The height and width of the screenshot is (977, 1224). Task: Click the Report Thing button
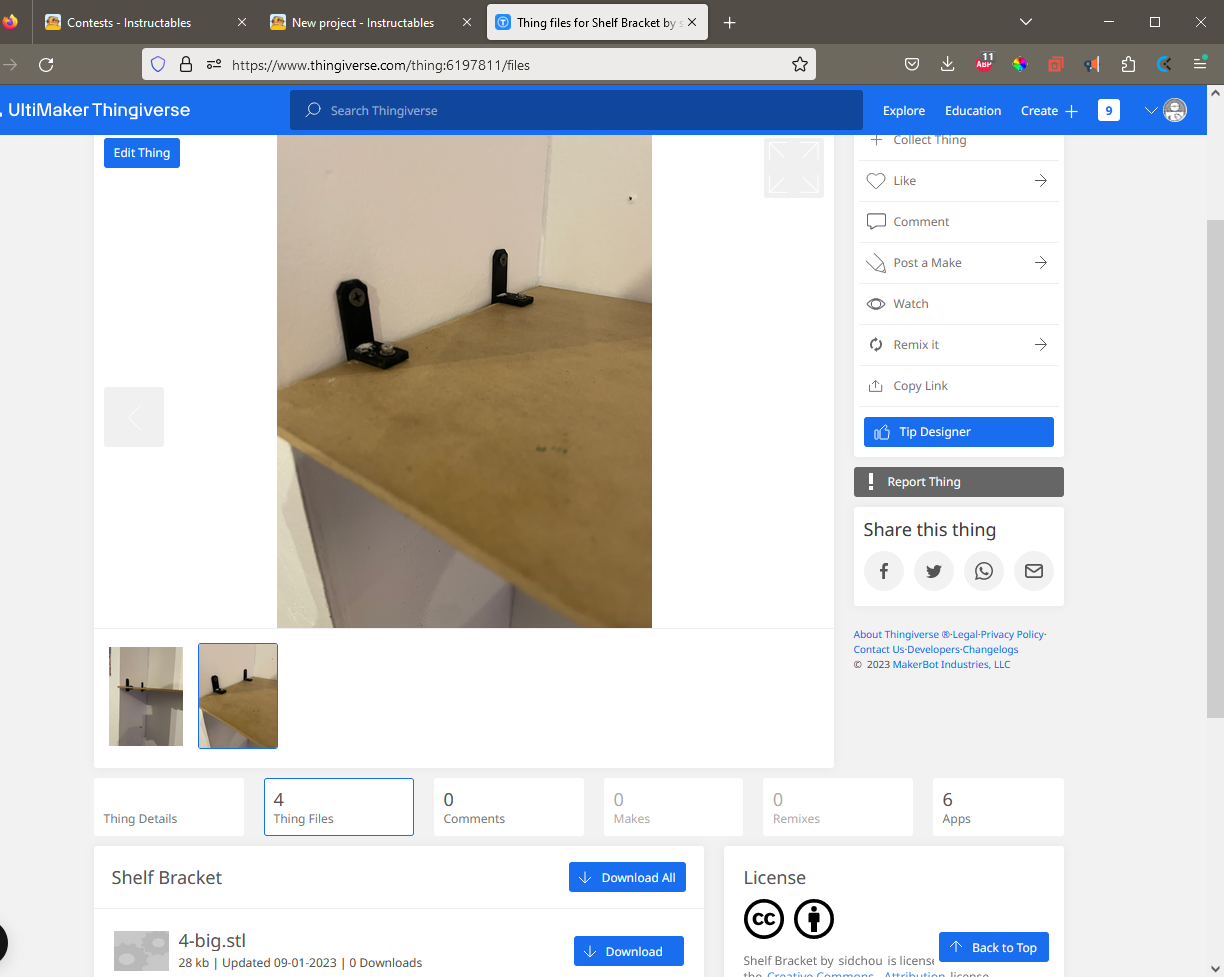(x=959, y=482)
